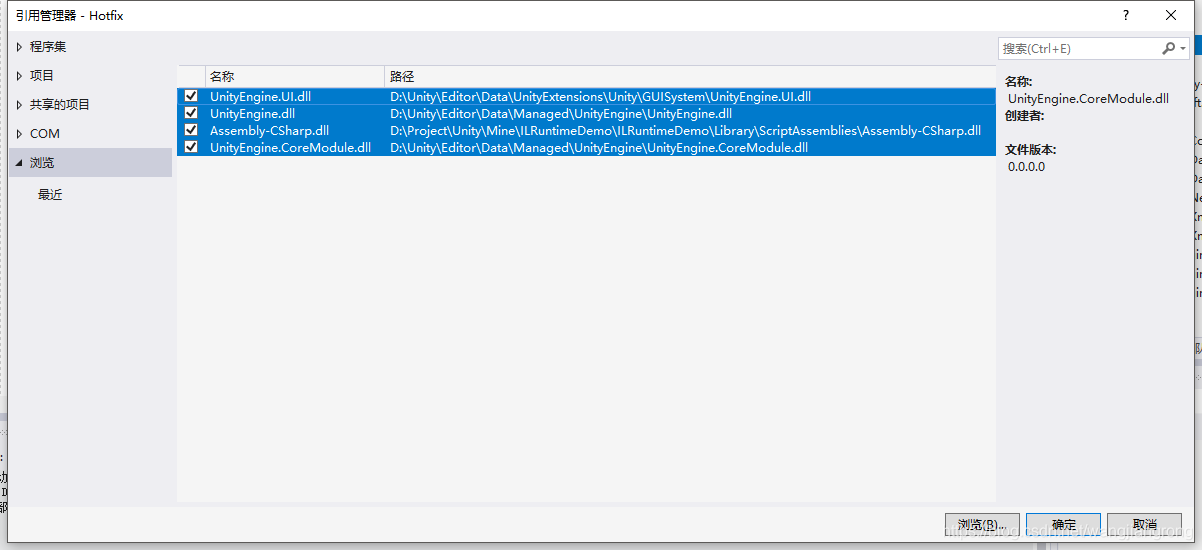Uncheck the UnityEngine.CoreModule.dll checkbox
This screenshot has height=550, width=1202.
pos(191,147)
